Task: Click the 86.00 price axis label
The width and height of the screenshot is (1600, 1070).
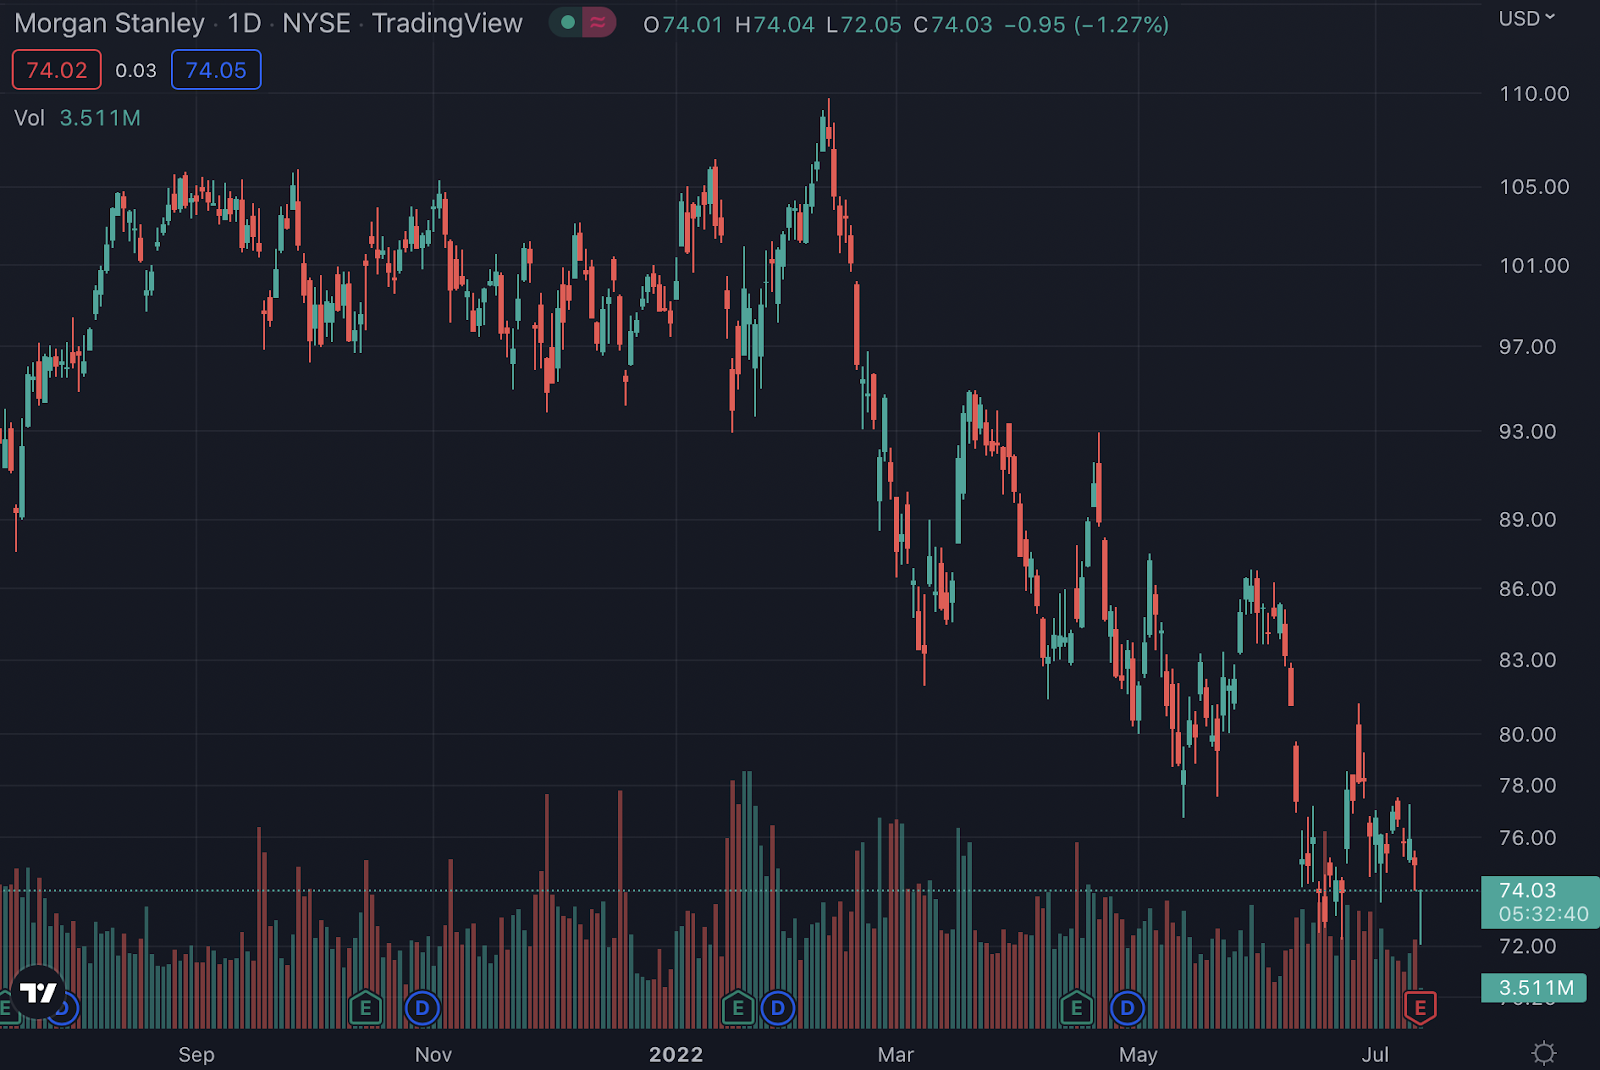Action: [x=1527, y=589]
